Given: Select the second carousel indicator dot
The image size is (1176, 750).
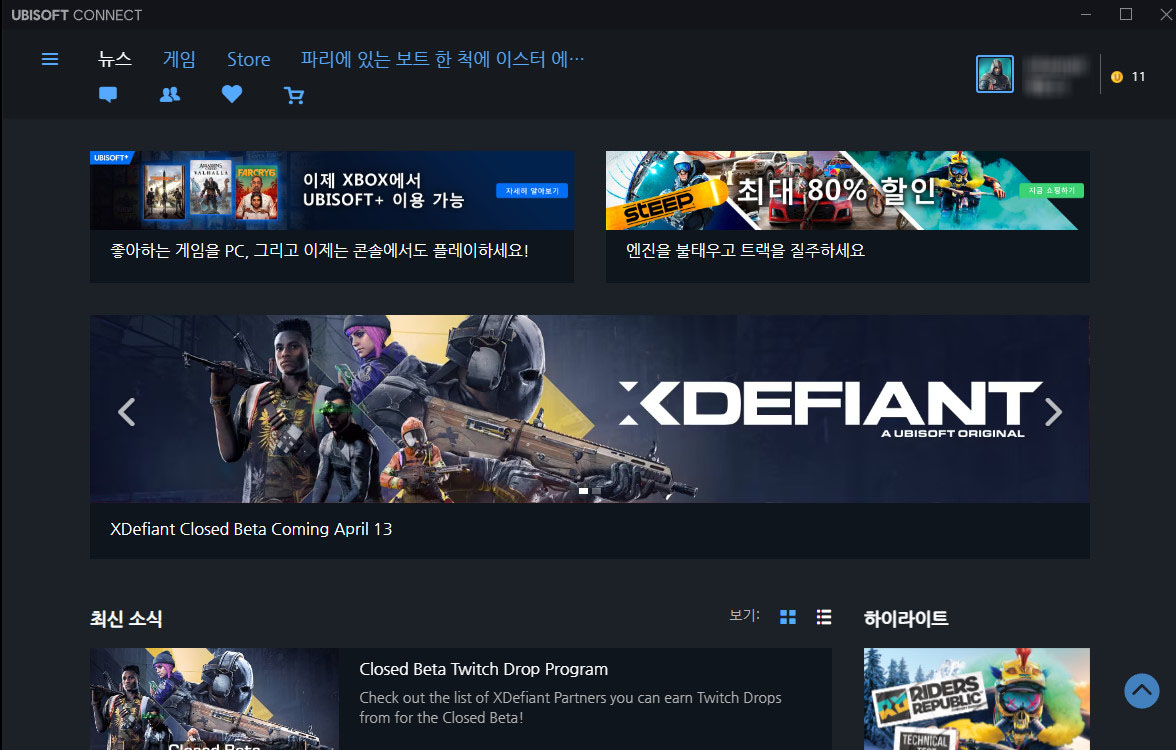Looking at the screenshot, I should pos(596,490).
